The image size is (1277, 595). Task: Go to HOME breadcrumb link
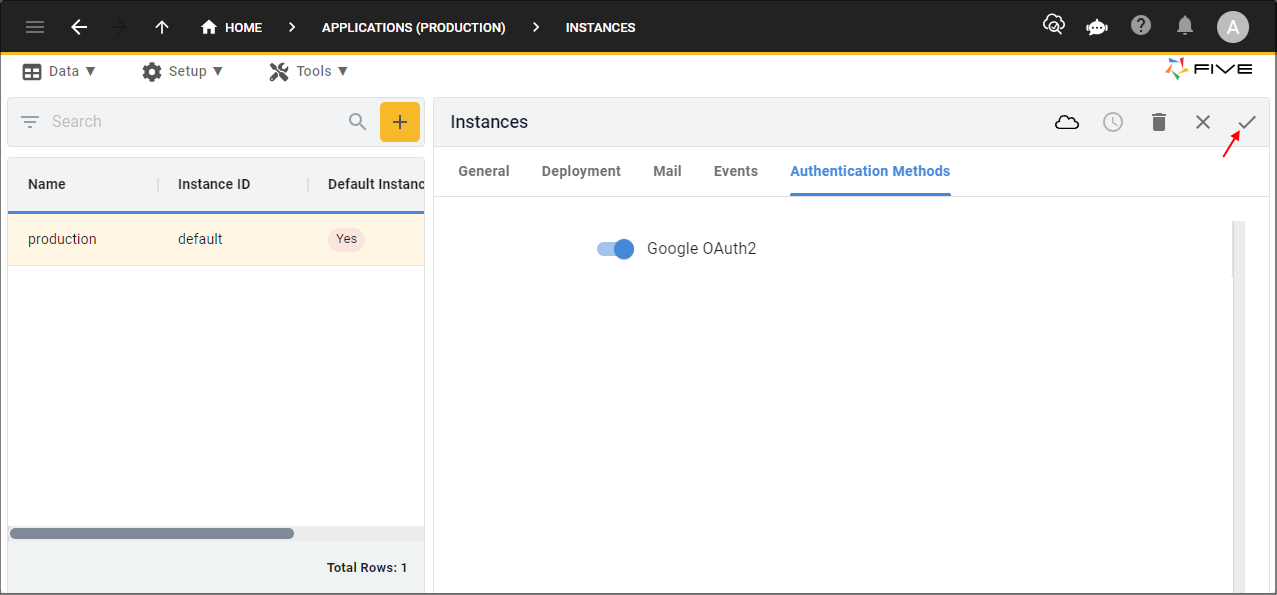pos(231,27)
